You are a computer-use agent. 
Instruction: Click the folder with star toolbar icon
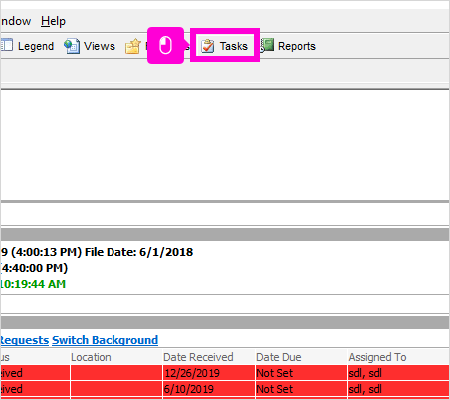pos(133,46)
